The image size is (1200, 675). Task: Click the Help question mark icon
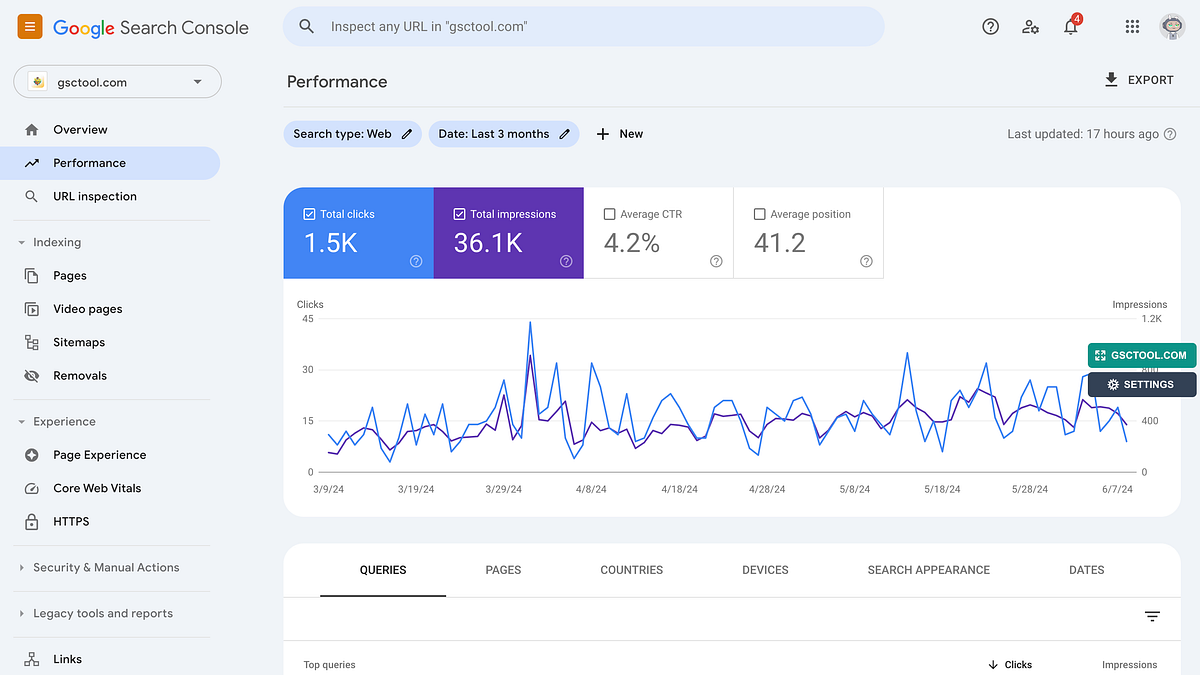[x=990, y=26]
